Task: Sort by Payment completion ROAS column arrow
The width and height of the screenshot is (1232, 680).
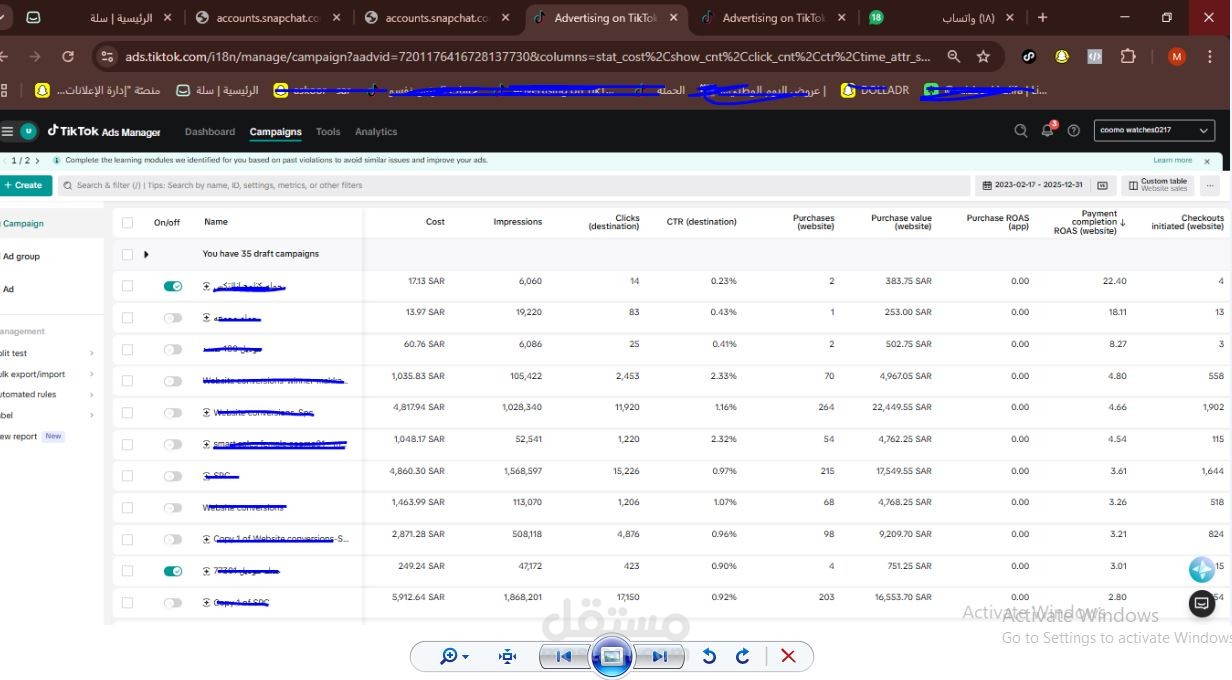Action: point(1122,223)
